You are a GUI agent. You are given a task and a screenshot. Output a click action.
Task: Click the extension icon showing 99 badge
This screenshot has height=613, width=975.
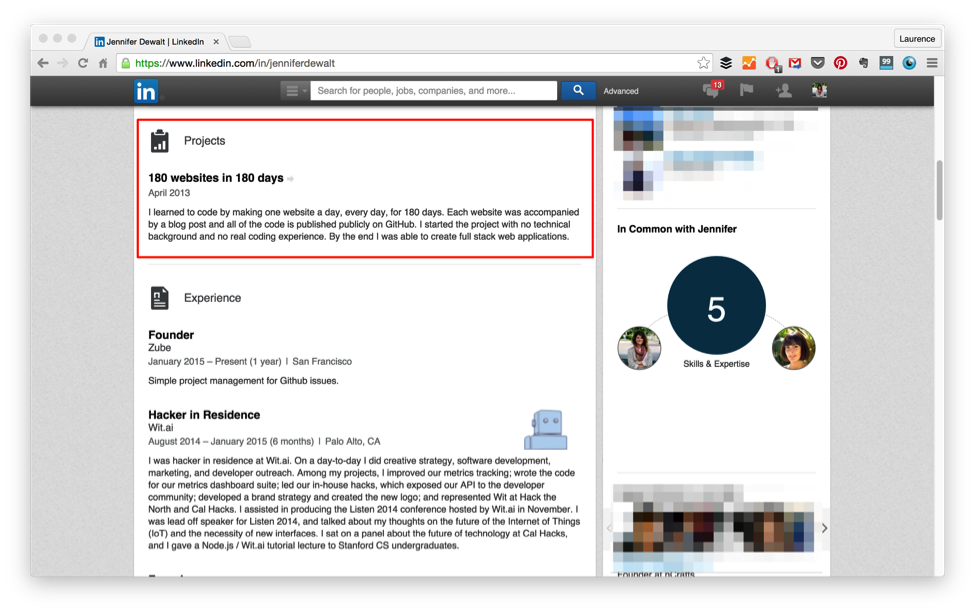tap(884, 62)
